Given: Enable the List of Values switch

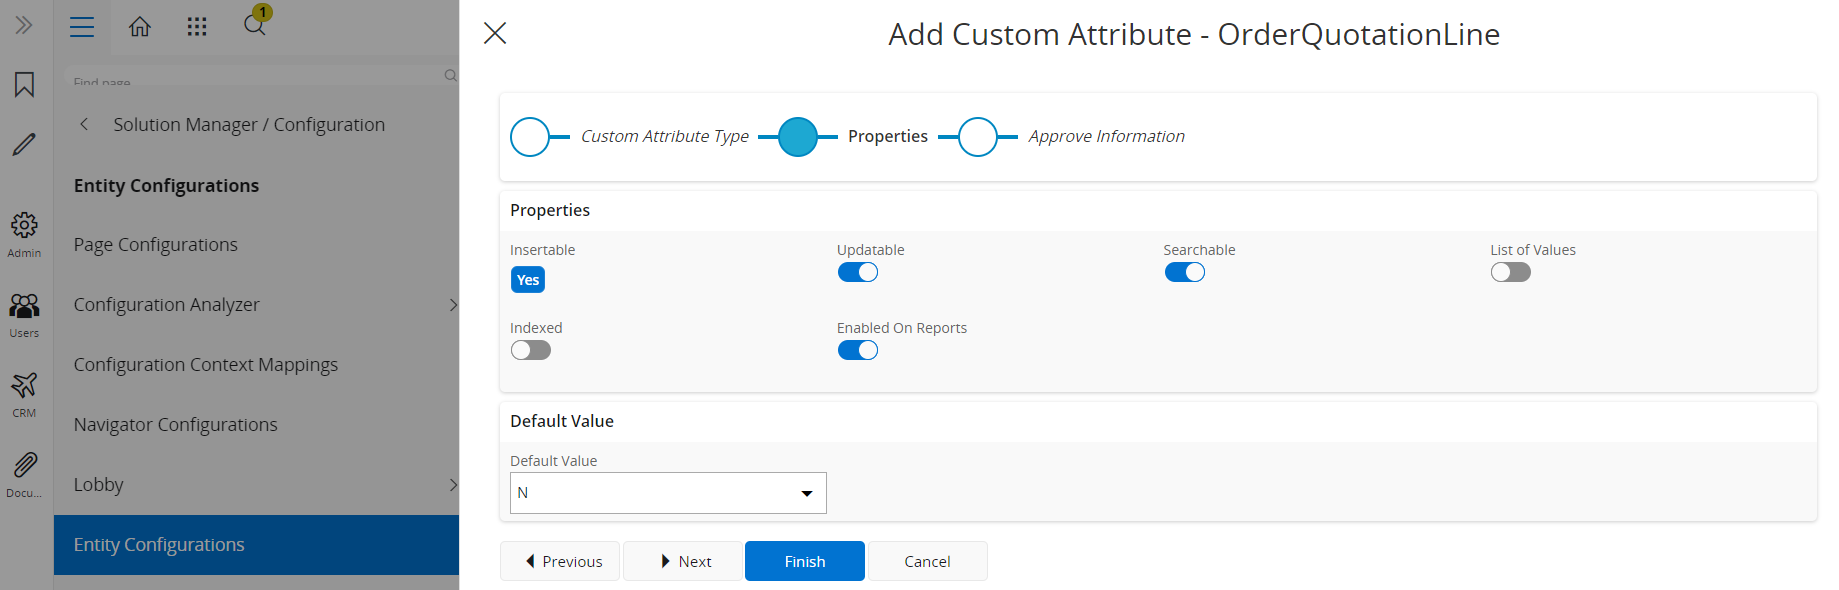Looking at the screenshot, I should pos(1511,272).
